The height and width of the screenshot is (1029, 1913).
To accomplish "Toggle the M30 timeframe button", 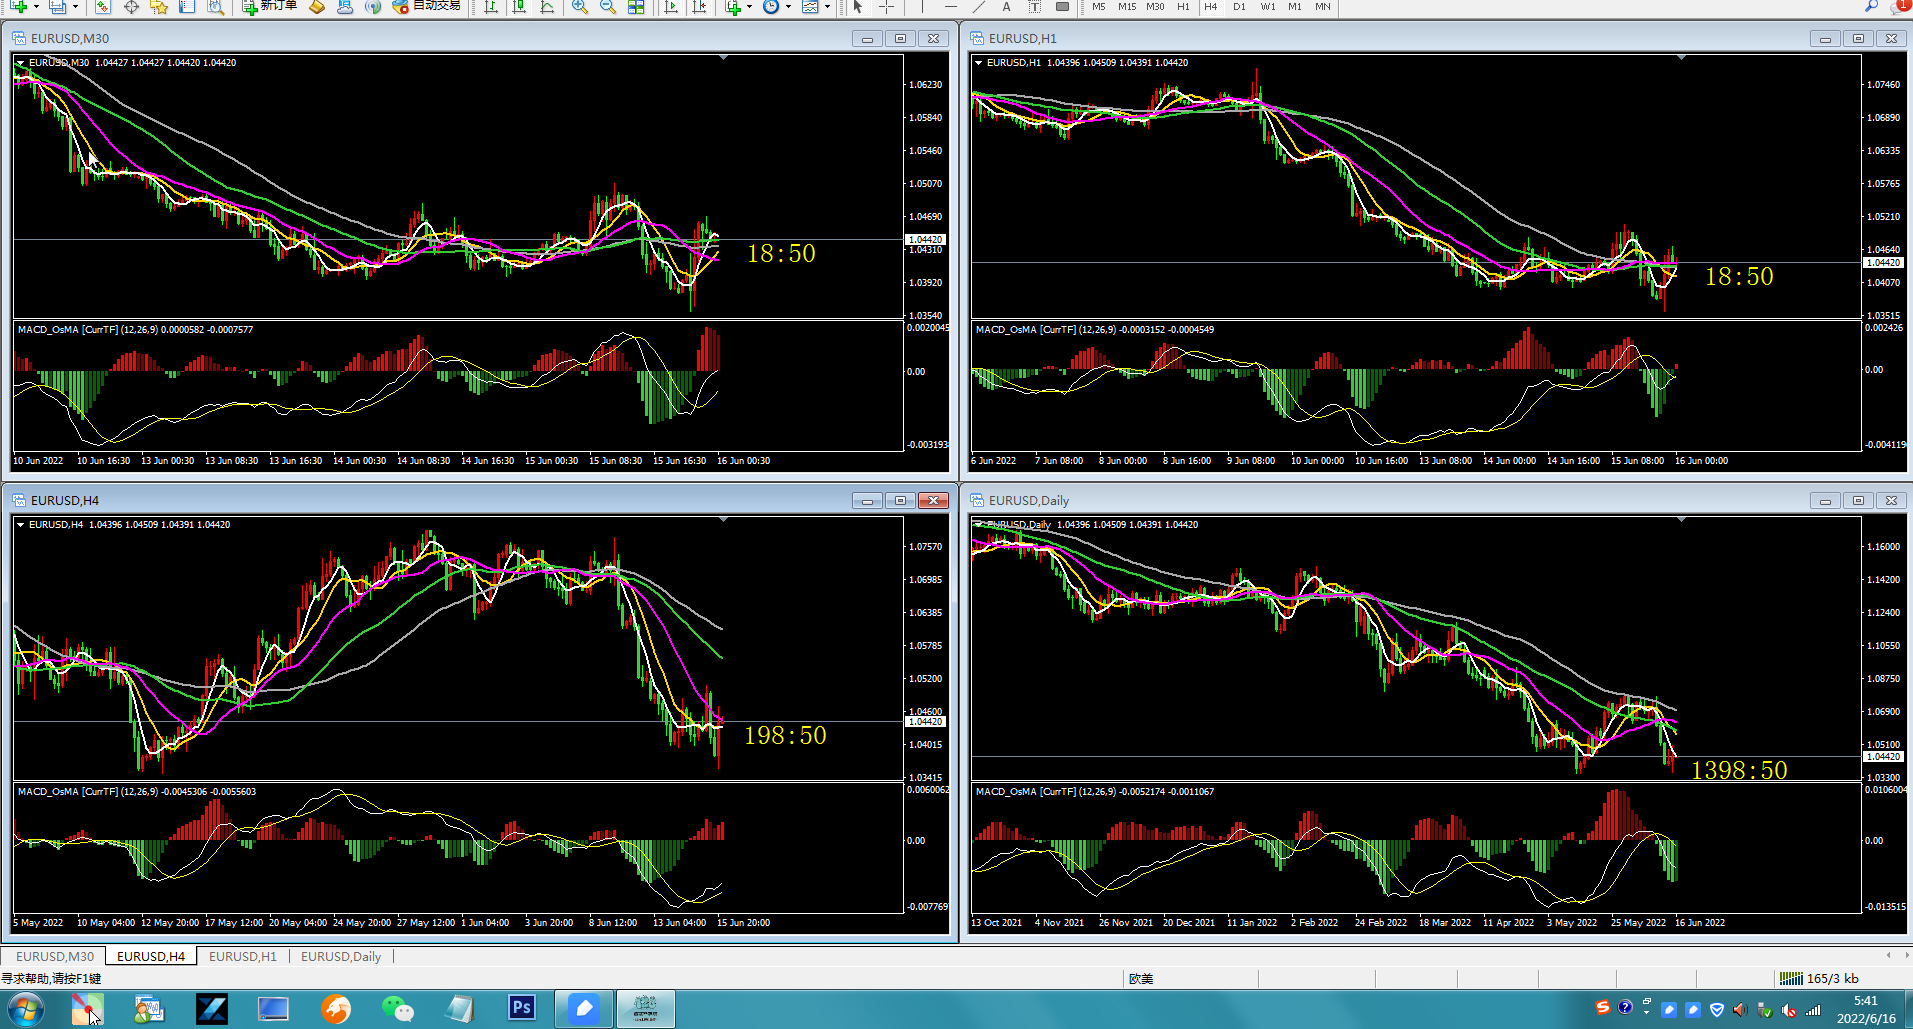I will pyautogui.click(x=1155, y=7).
